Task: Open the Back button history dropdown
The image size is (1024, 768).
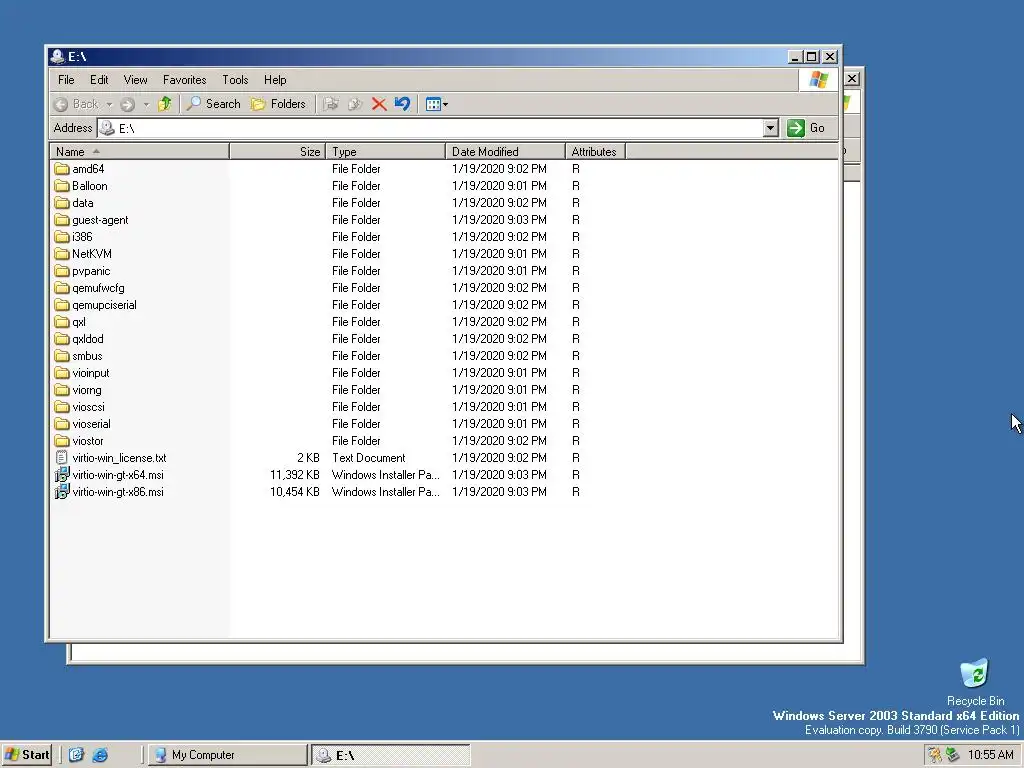Action: click(x=109, y=104)
